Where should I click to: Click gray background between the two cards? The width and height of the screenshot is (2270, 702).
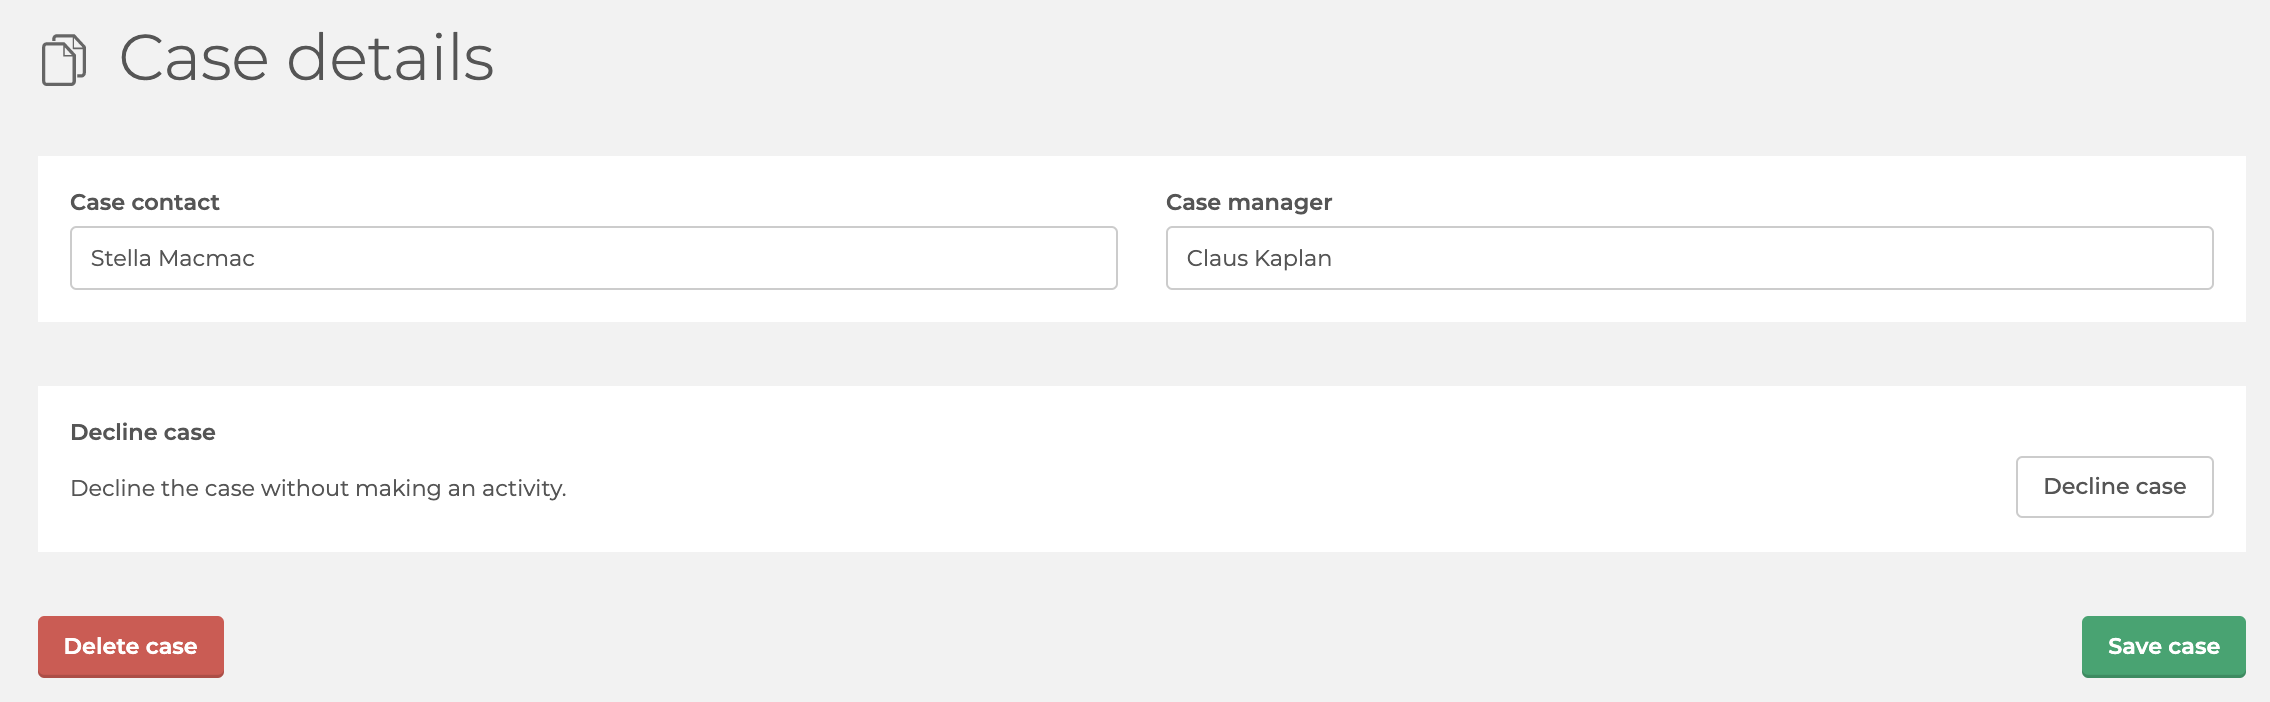pyautogui.click(x=1142, y=354)
